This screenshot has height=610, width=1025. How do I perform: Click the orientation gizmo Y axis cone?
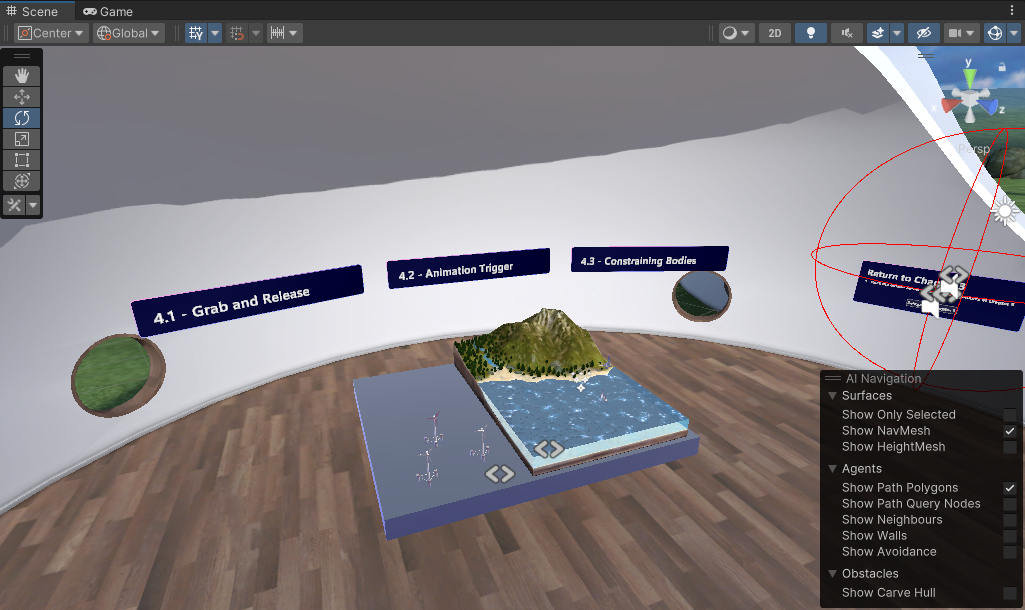click(x=969, y=78)
